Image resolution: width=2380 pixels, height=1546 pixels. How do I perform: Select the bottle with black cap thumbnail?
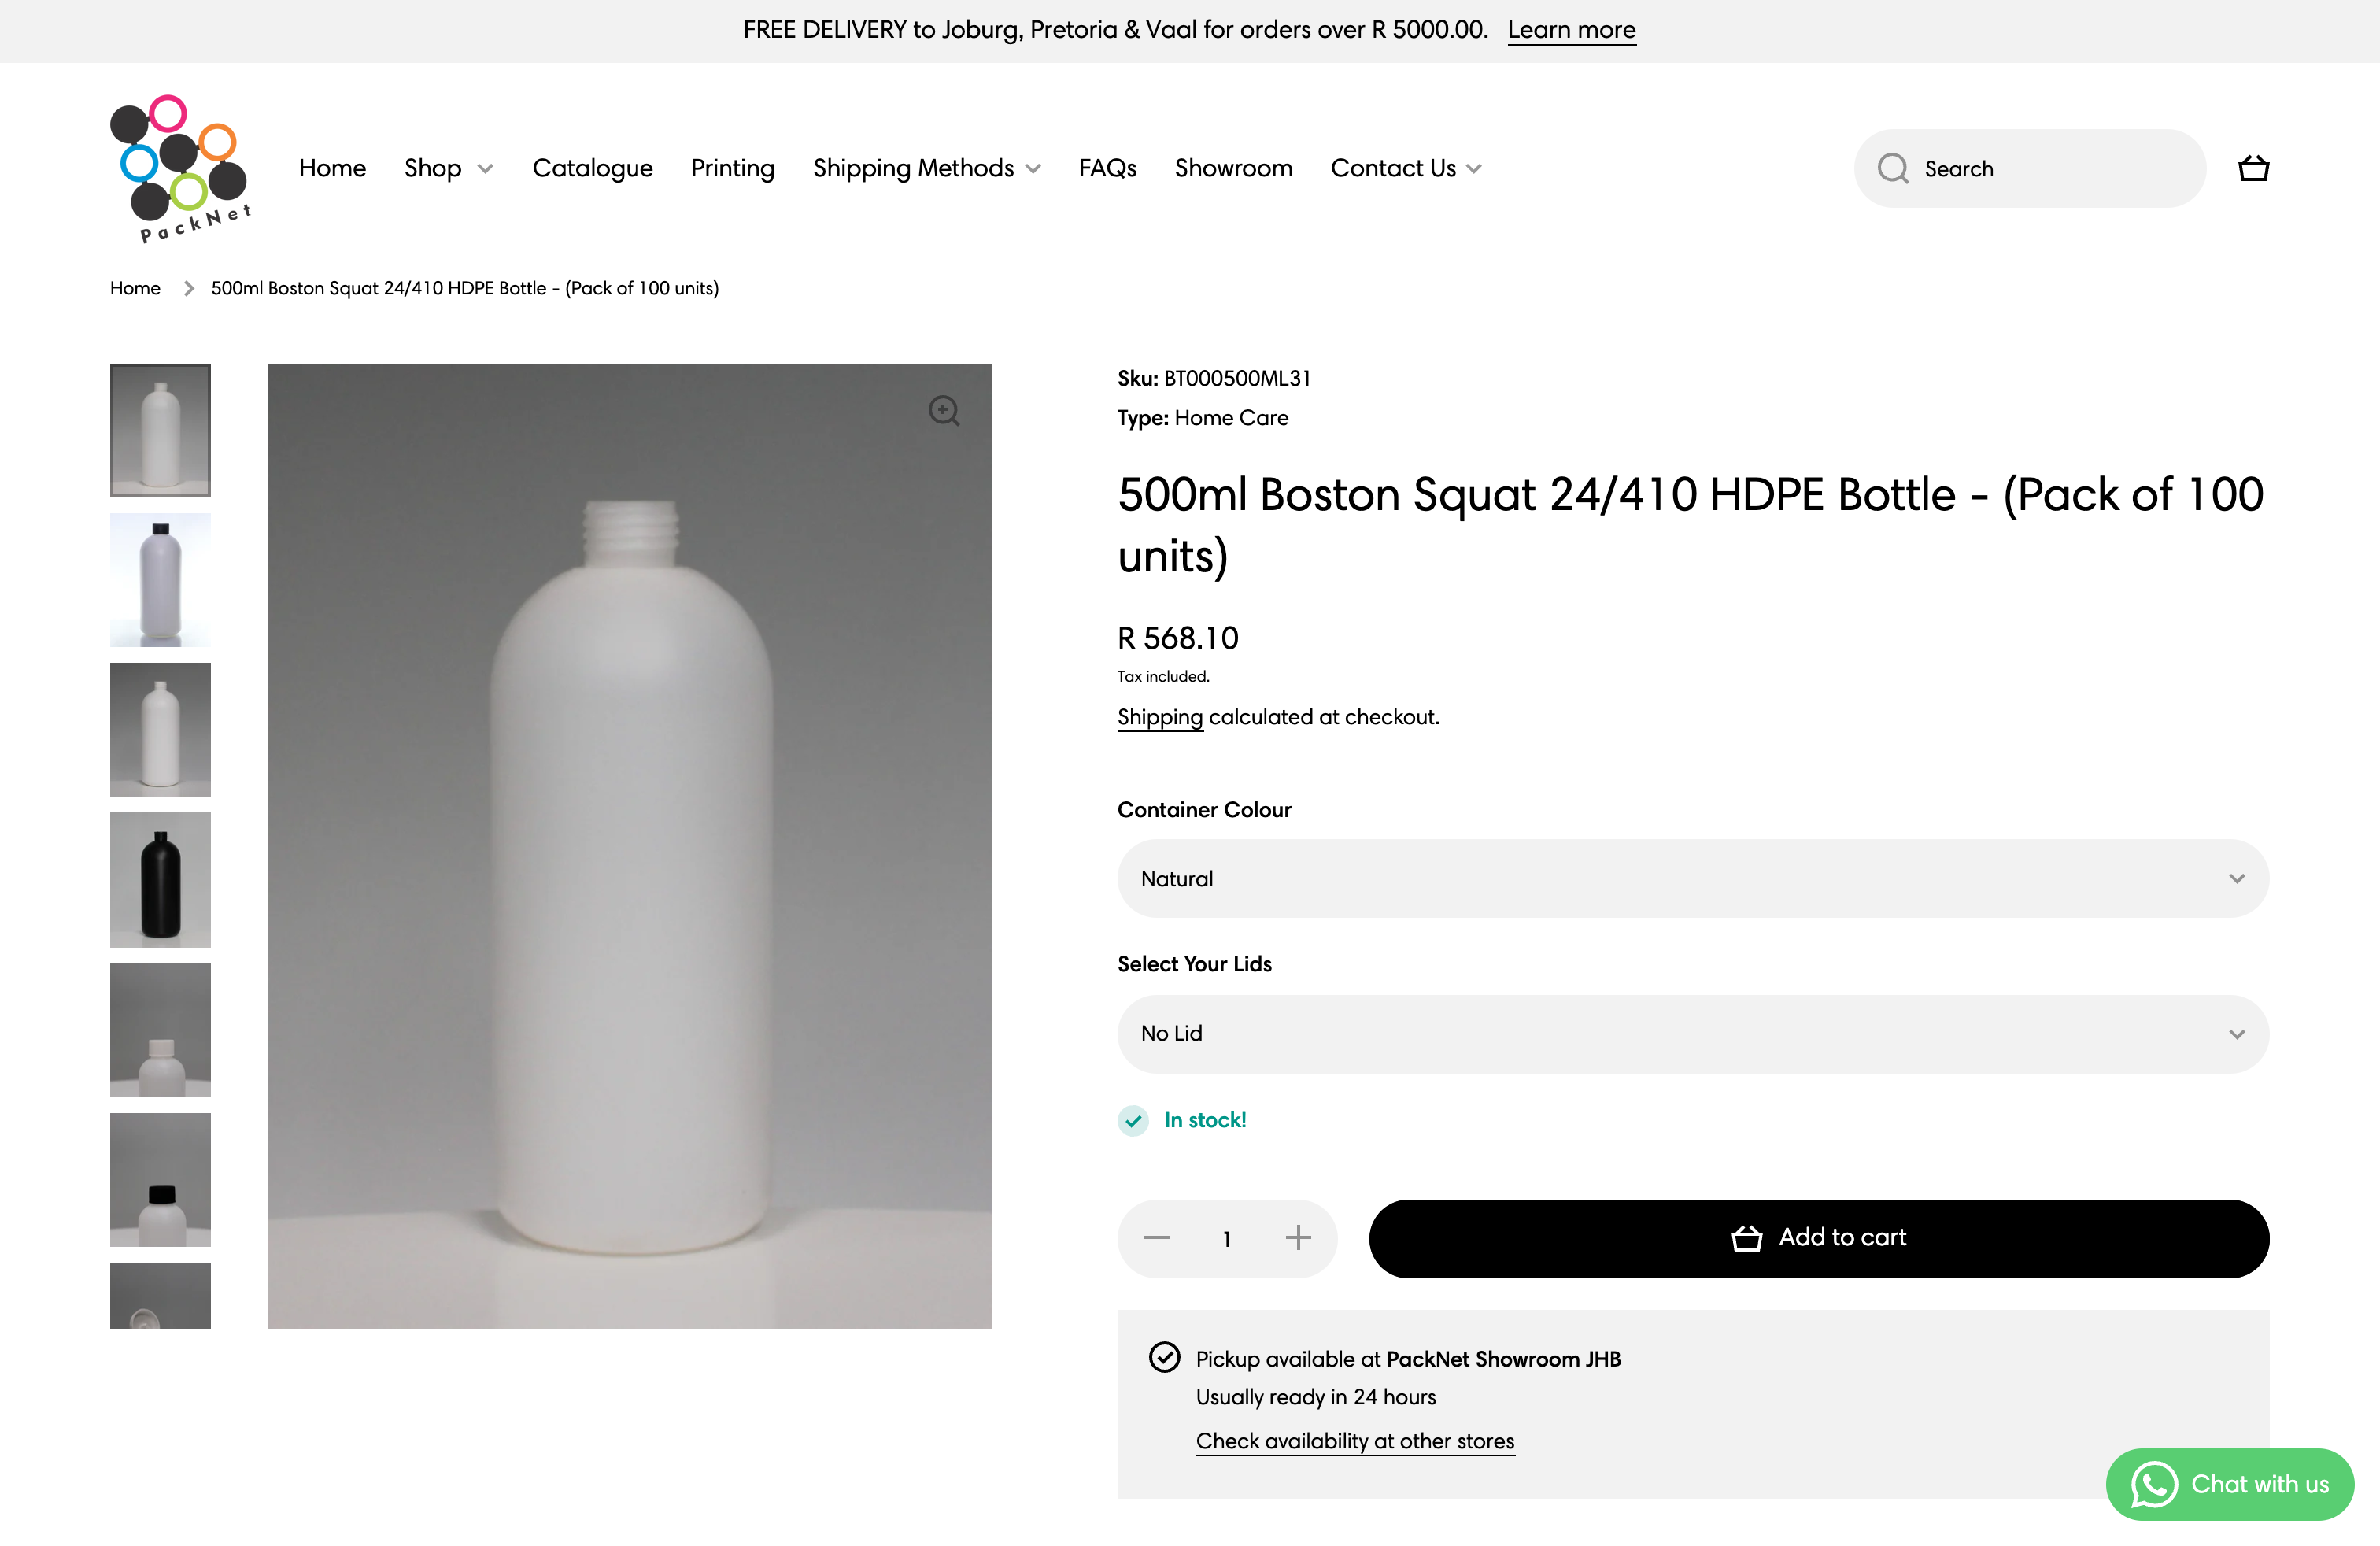coord(160,580)
